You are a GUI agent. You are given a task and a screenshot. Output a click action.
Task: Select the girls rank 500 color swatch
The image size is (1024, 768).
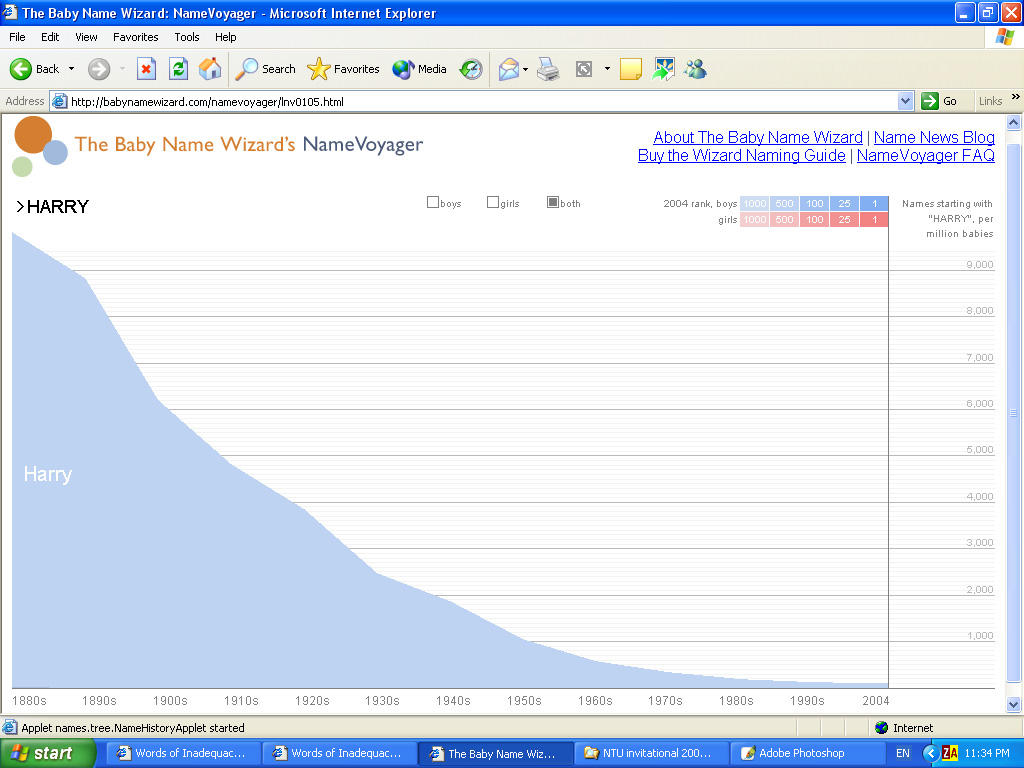[784, 219]
